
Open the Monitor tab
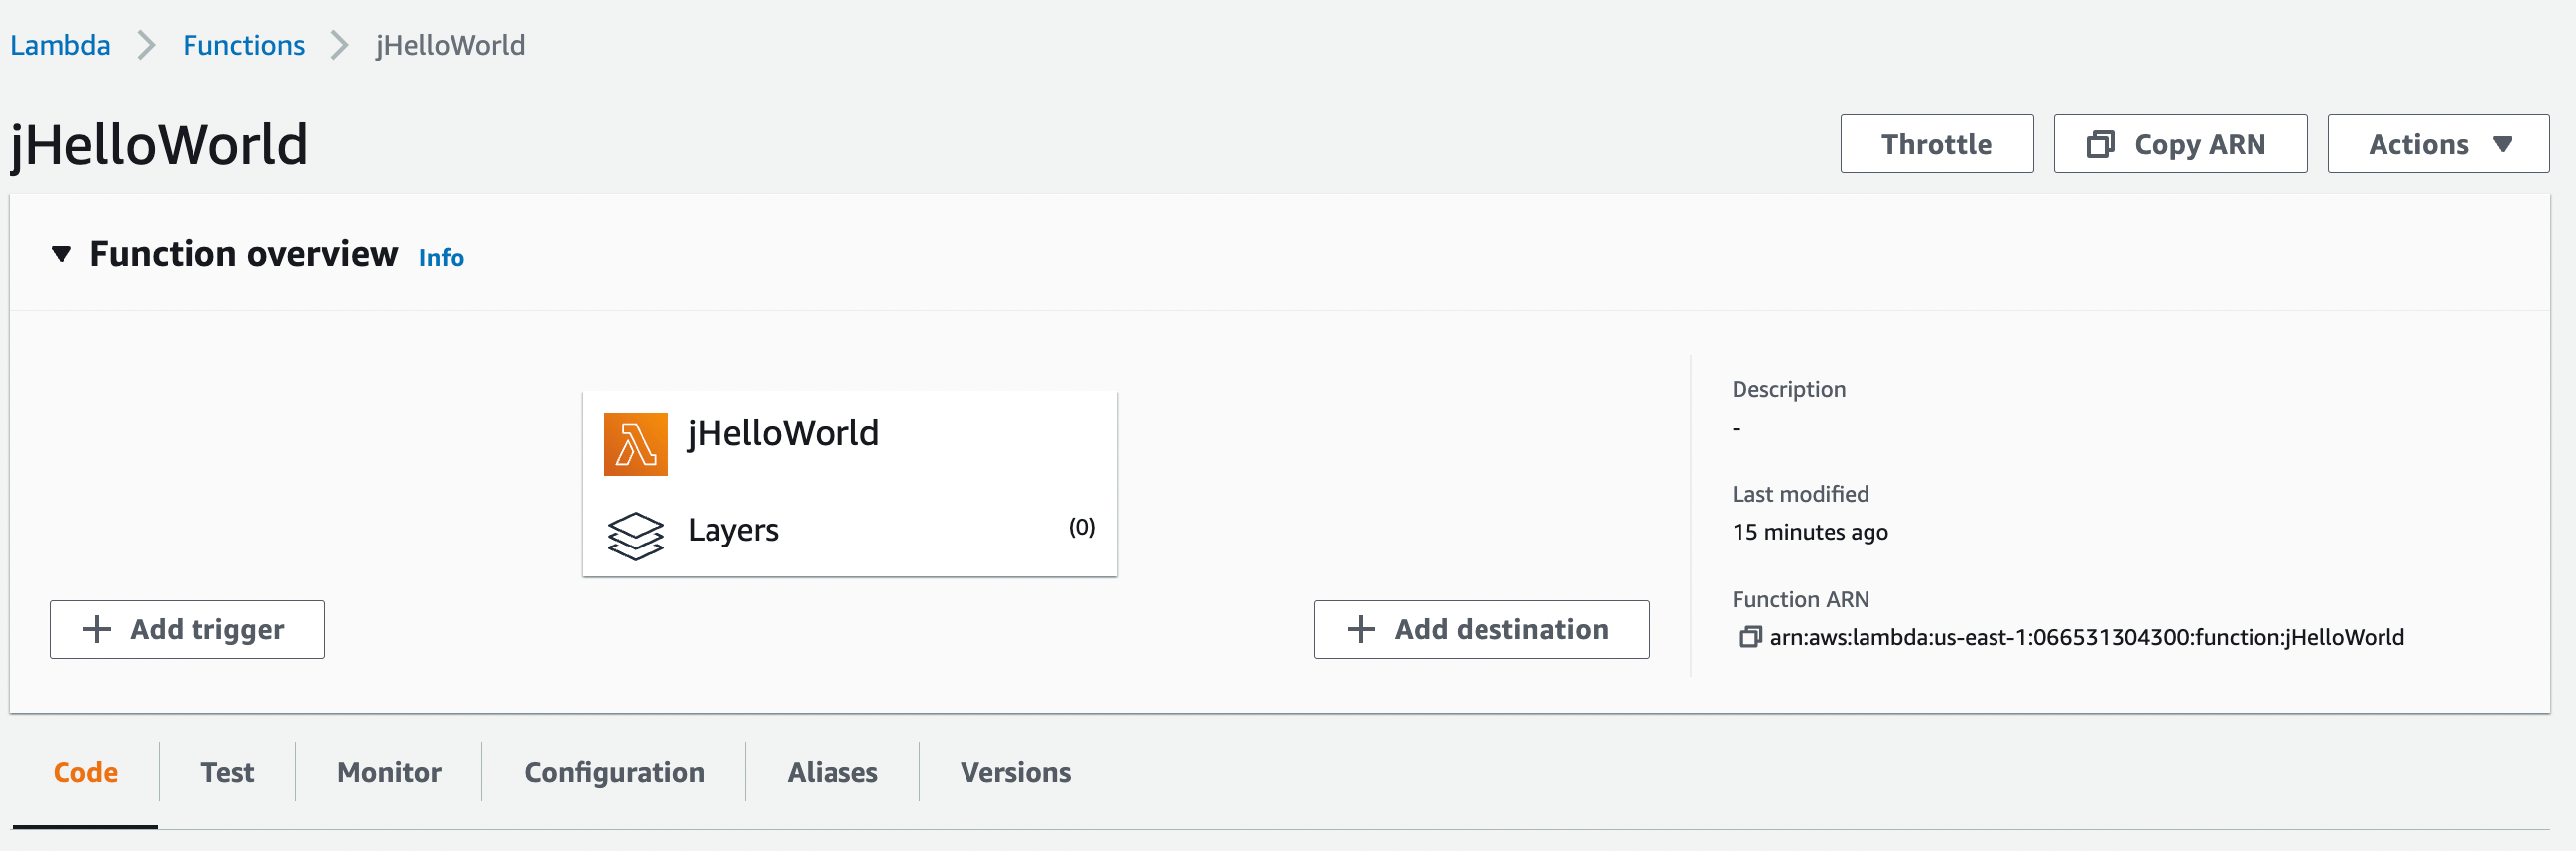389,772
